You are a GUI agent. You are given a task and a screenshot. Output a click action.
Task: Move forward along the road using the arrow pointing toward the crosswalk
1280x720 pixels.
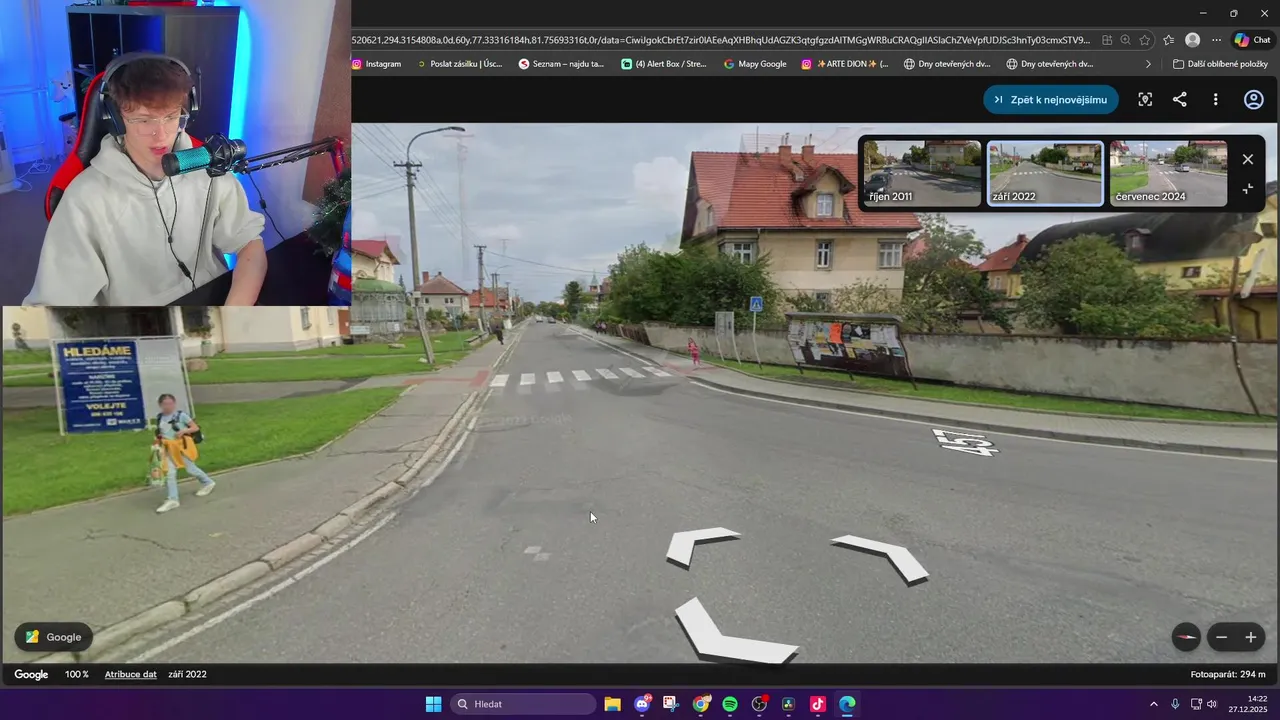click(x=701, y=545)
